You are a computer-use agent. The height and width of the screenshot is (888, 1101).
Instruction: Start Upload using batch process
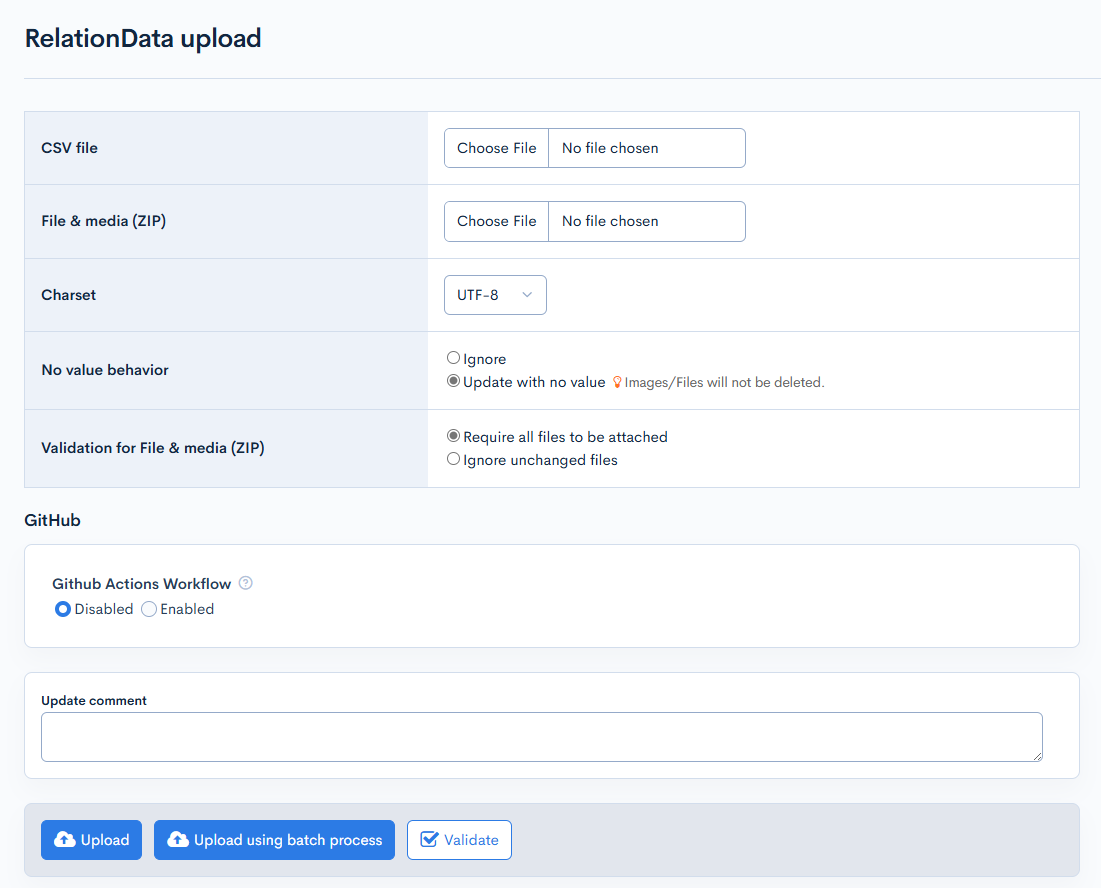click(x=274, y=840)
